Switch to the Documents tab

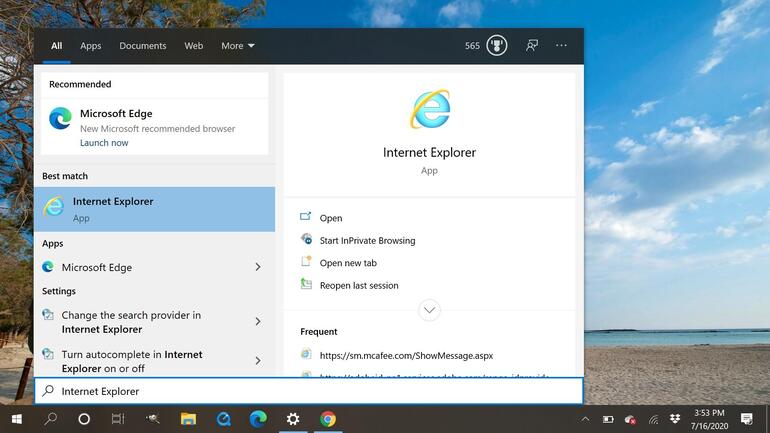click(143, 46)
